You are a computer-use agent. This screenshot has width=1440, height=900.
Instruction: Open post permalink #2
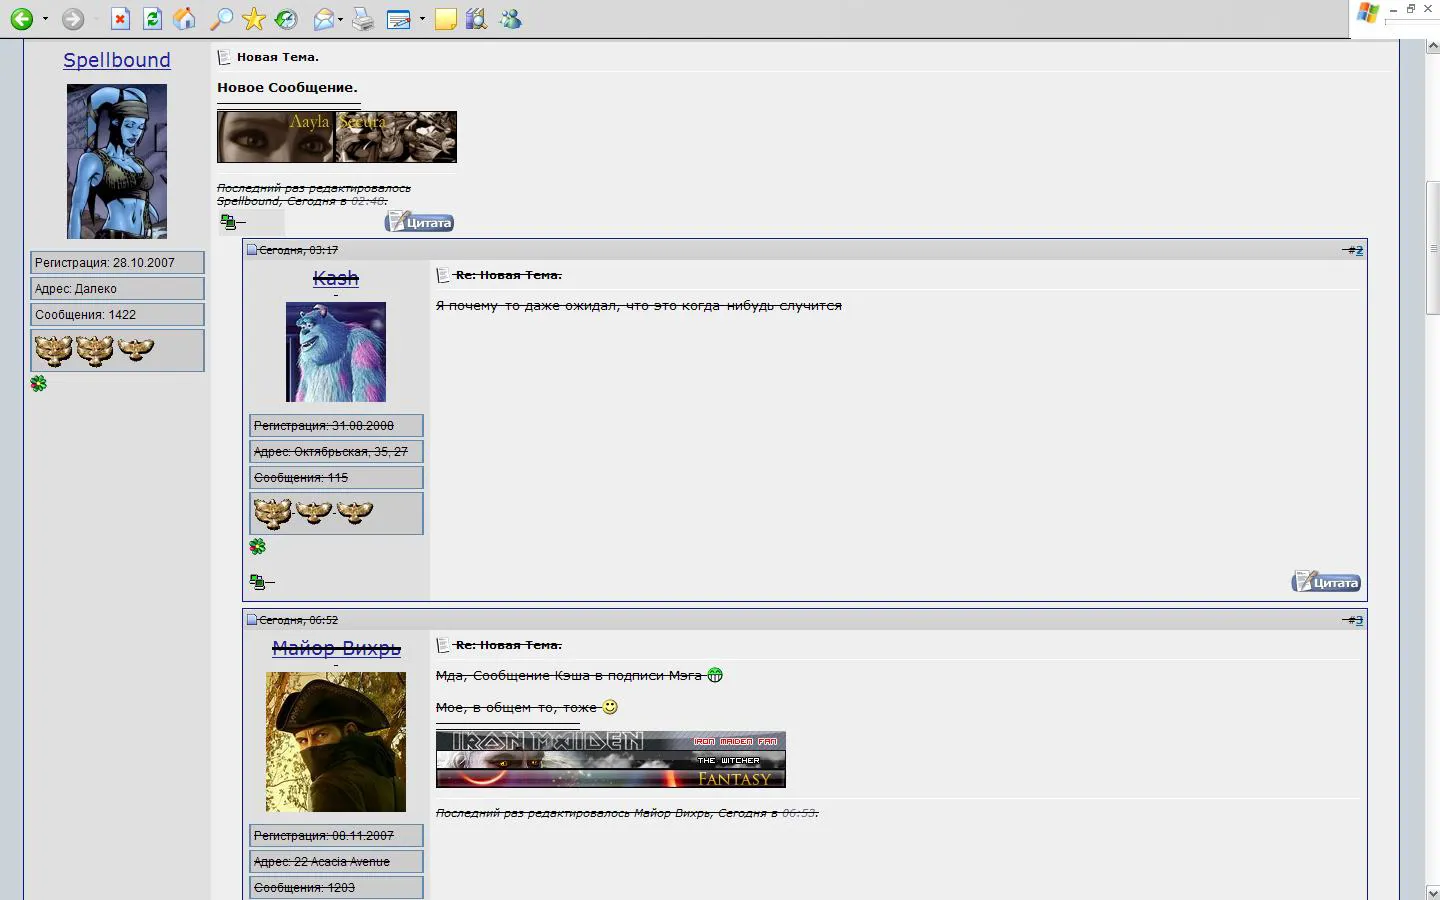(x=1356, y=250)
